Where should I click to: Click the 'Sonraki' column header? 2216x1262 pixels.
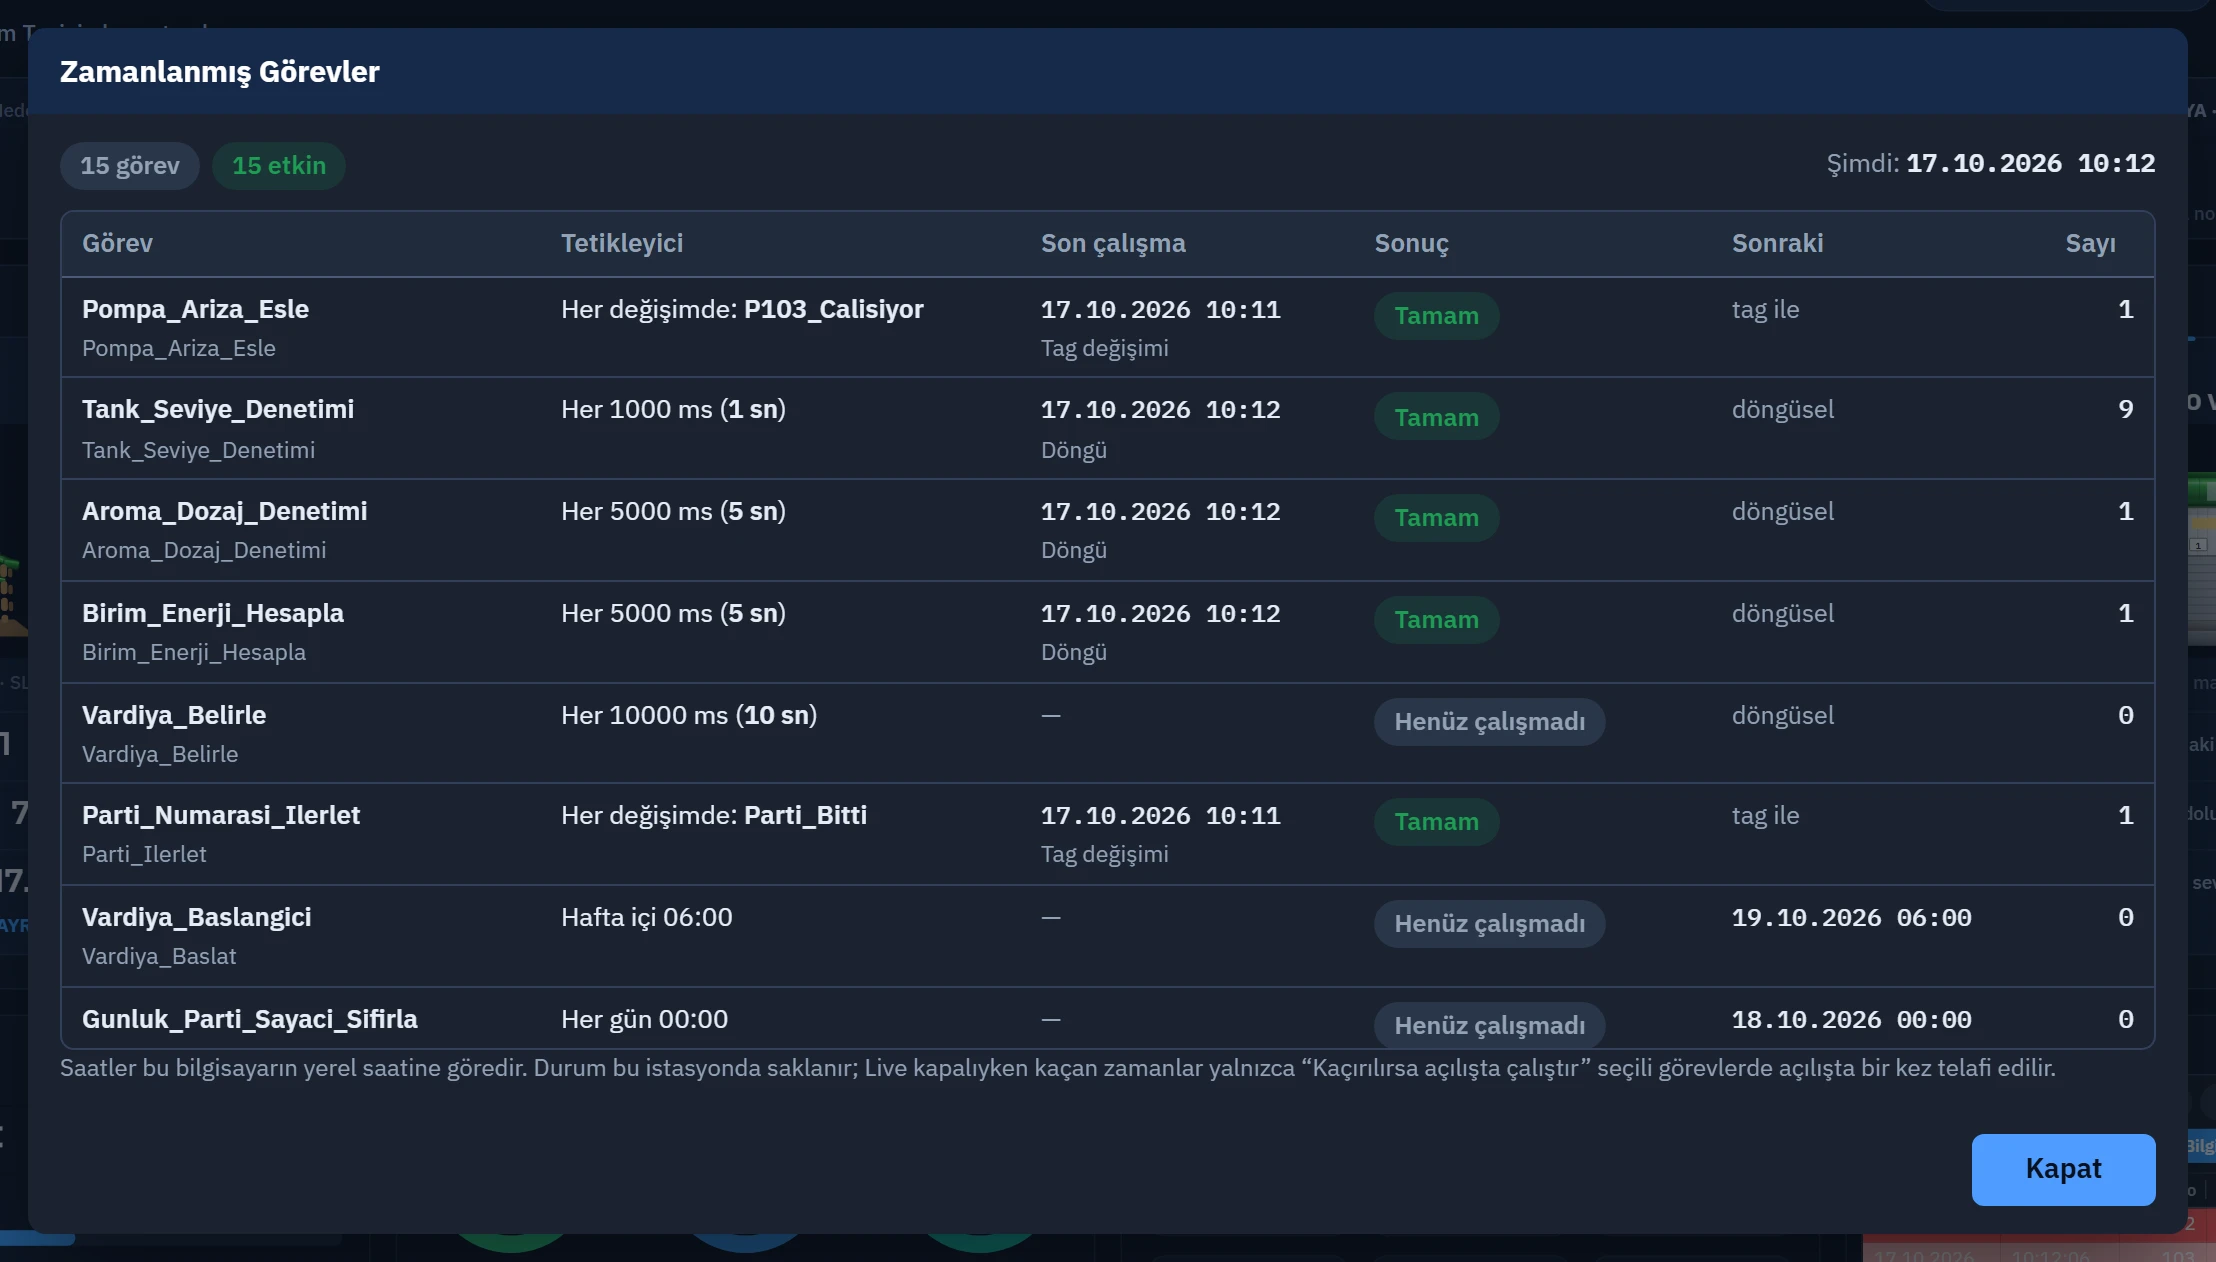click(1777, 243)
